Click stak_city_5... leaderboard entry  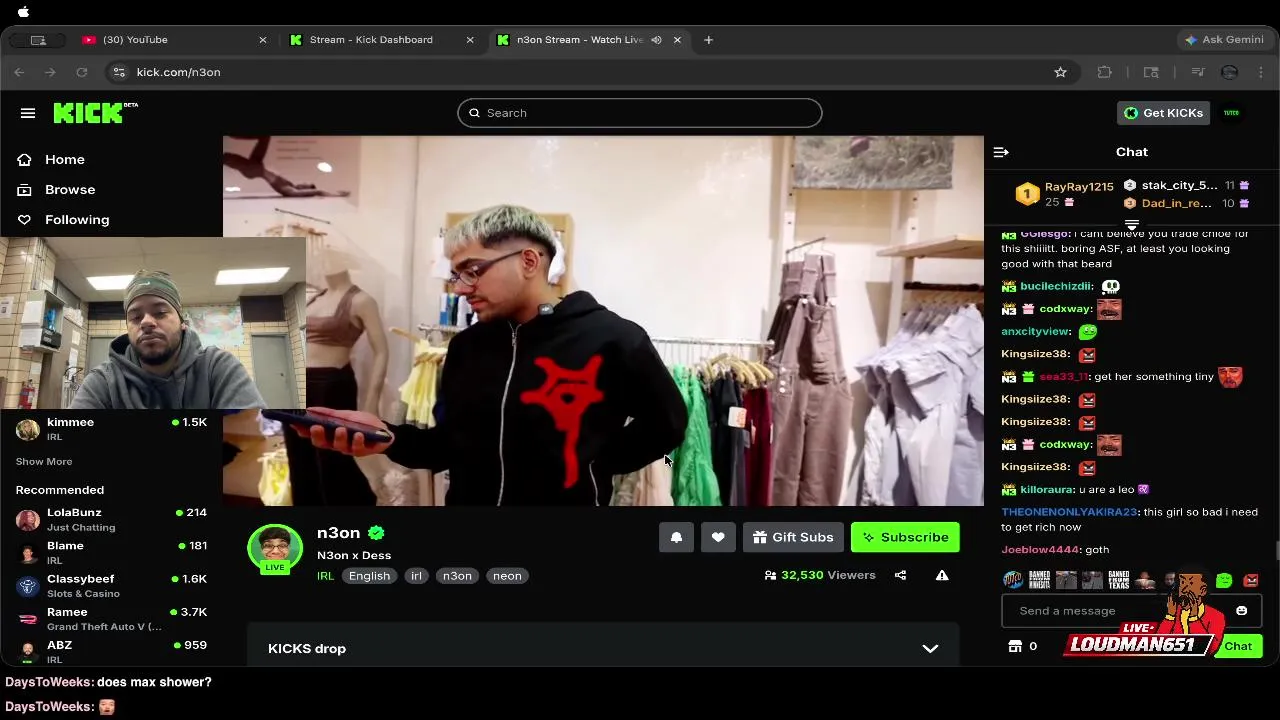(1186, 186)
